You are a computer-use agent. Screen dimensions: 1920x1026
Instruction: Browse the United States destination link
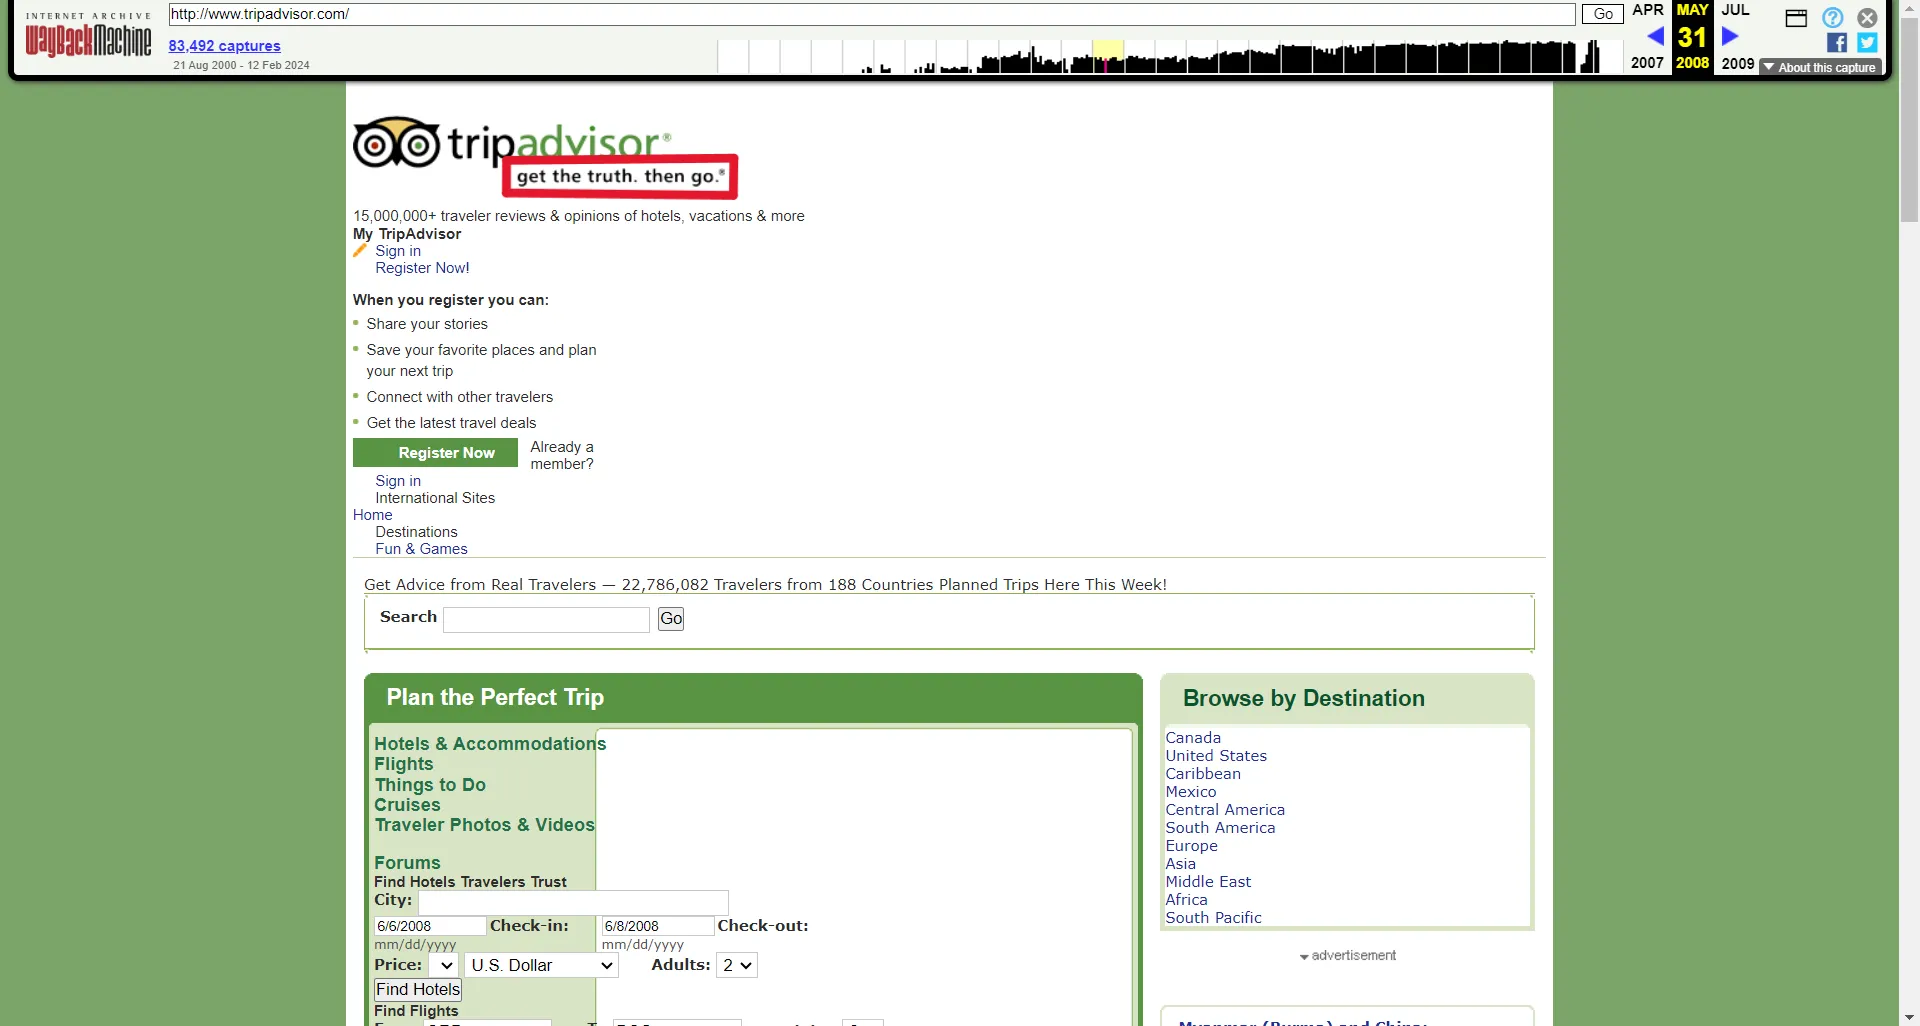pos(1216,756)
